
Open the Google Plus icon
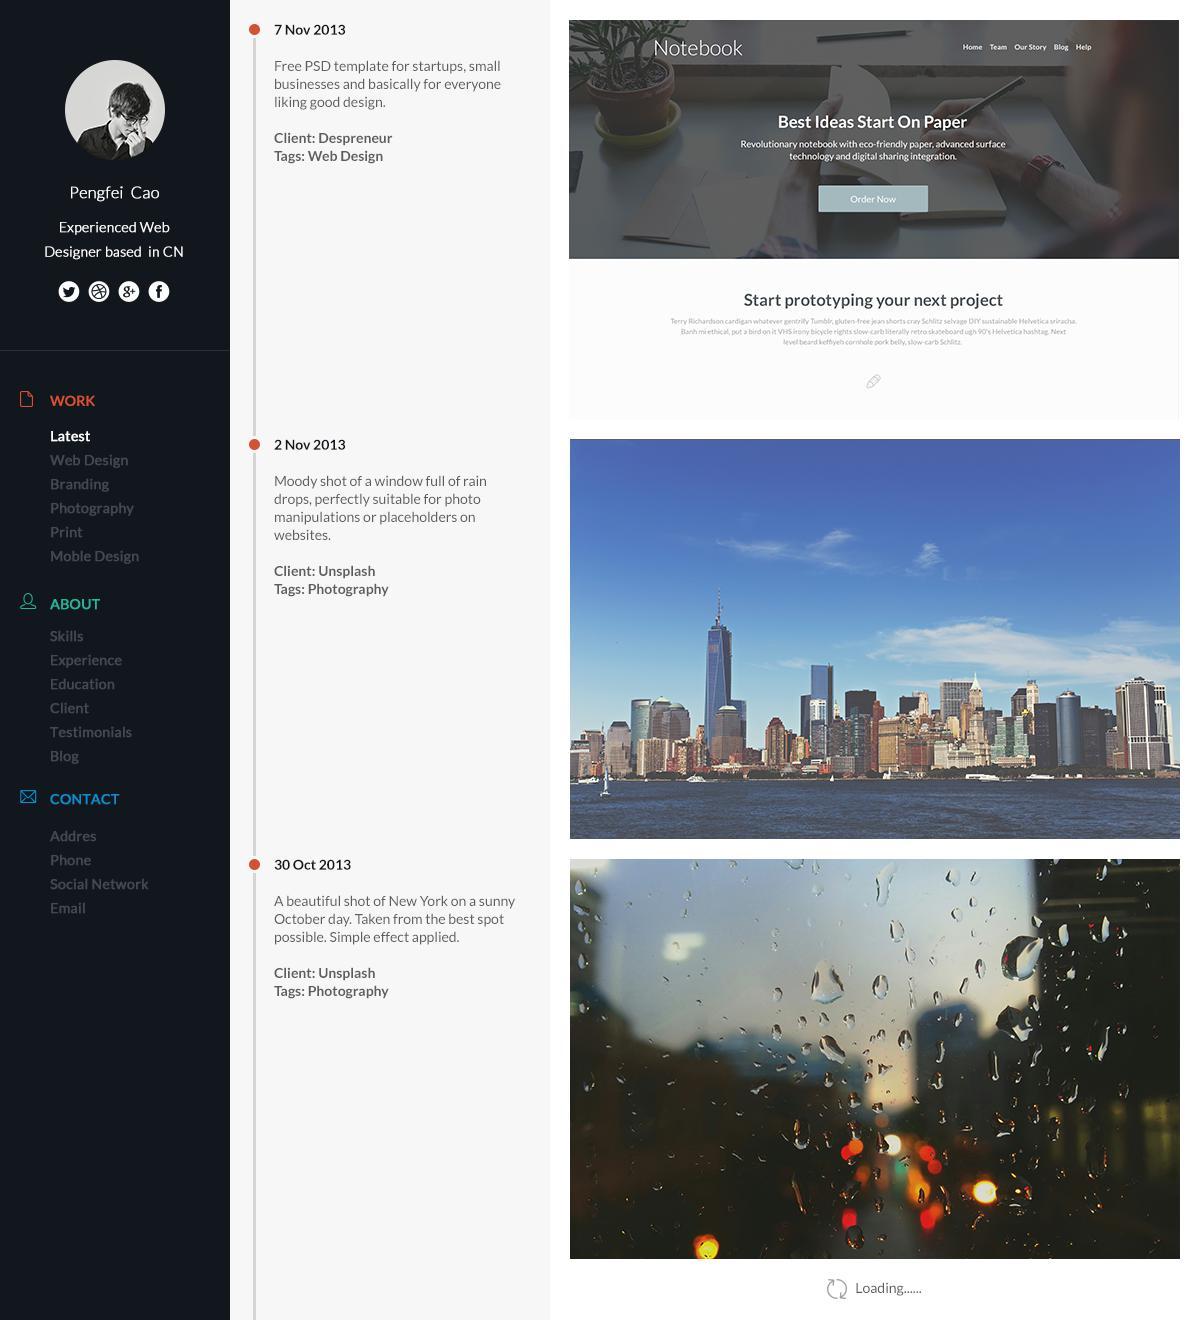coord(129,291)
